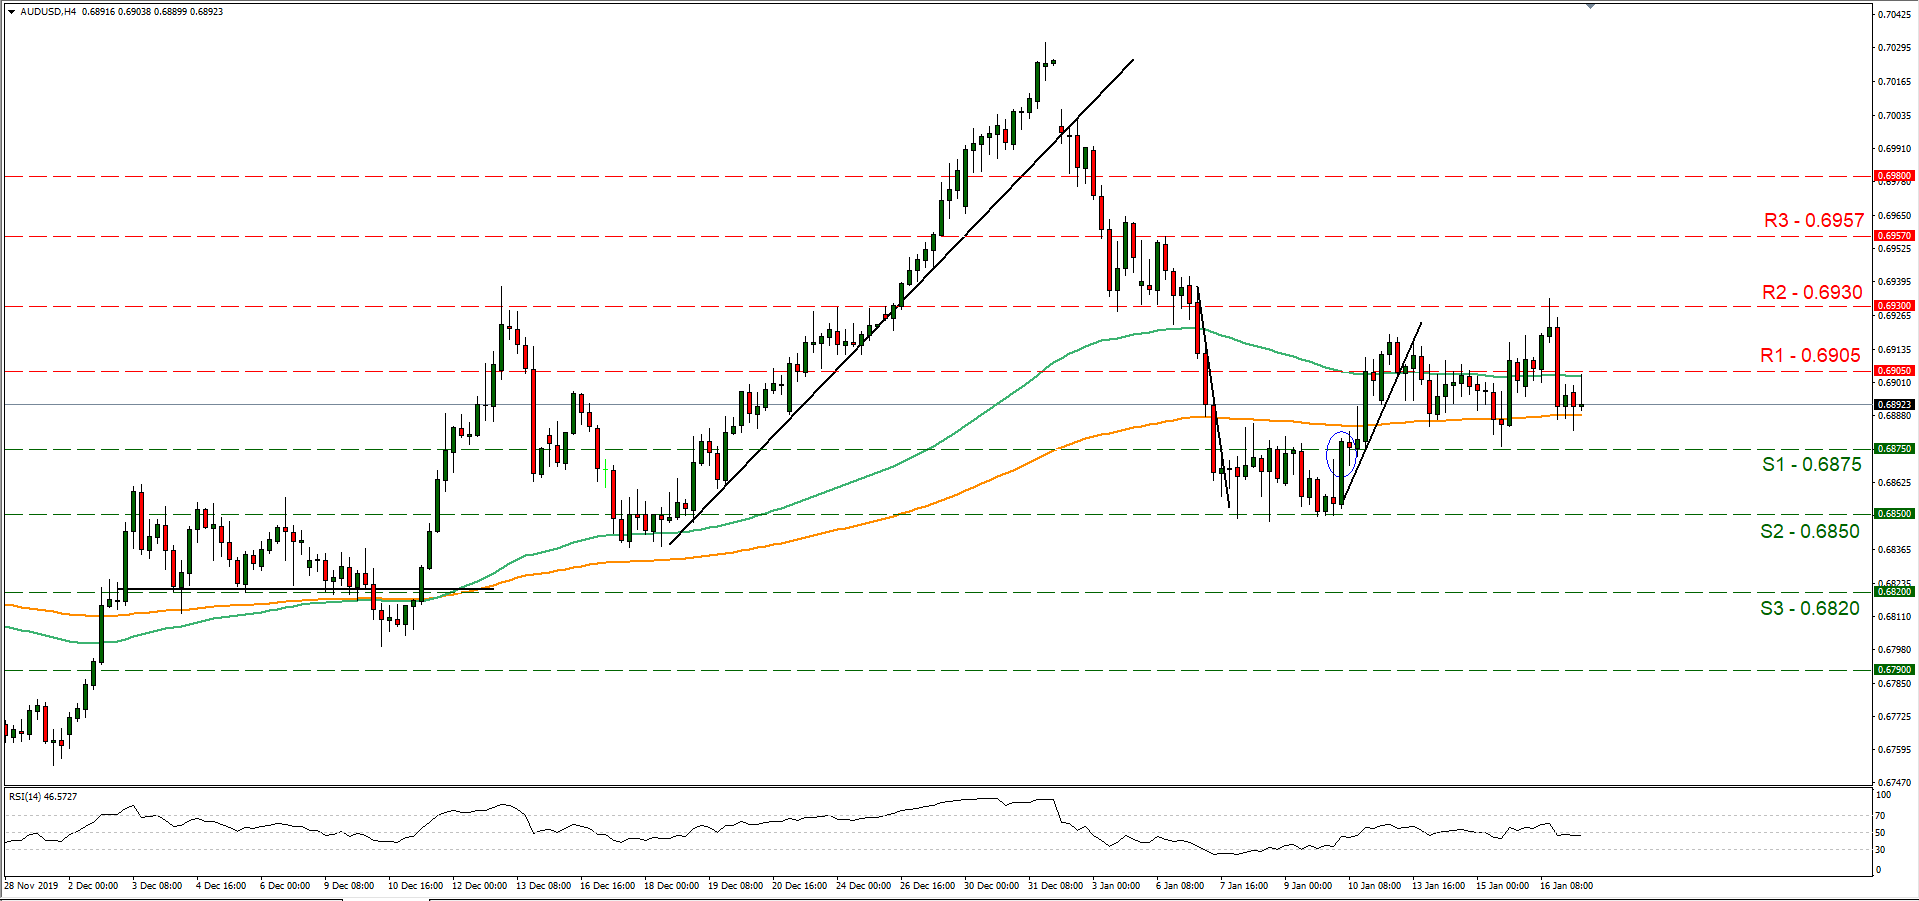Click the red 0.69800 price tag

tap(1893, 176)
